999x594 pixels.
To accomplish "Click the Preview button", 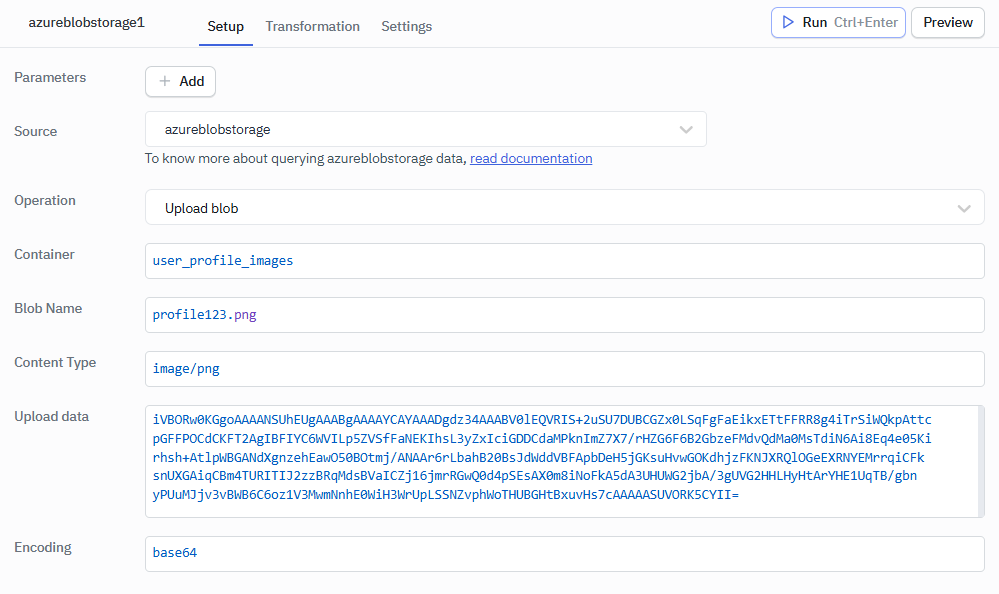I will coord(946,22).
